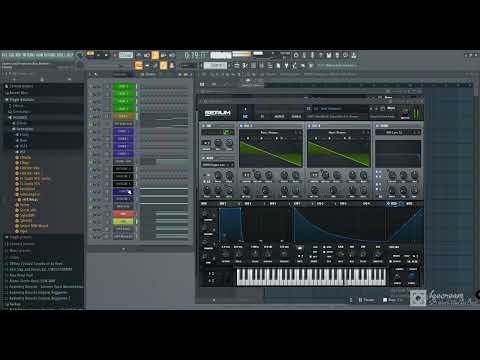Click a key on Serum's piano keyboard
Screen dimensions: 480x360
coord(311,278)
